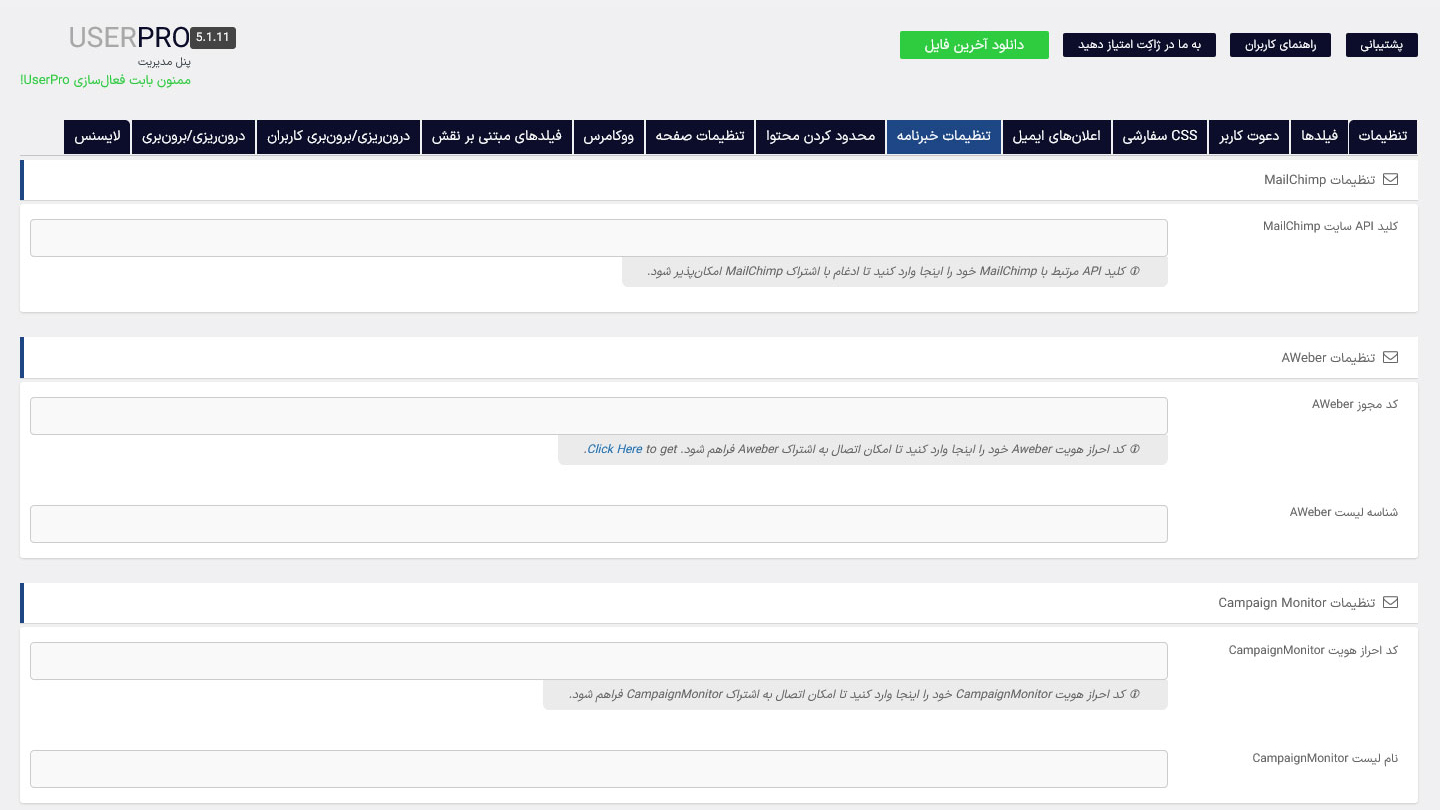This screenshot has height=810, width=1440.
Task: Click envelope icon beside MailChimp settings heading
Action: tap(1390, 180)
